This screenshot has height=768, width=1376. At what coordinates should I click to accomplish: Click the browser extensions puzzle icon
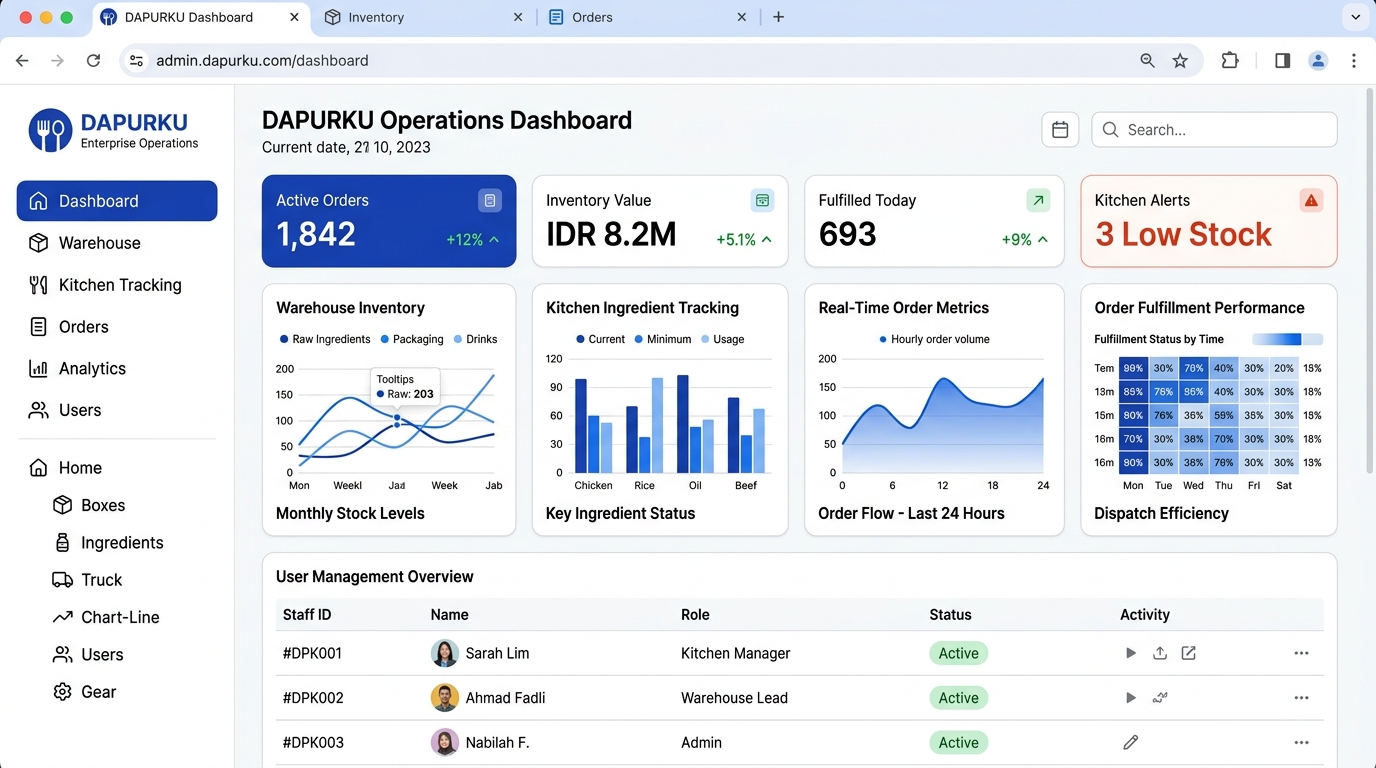point(1230,60)
